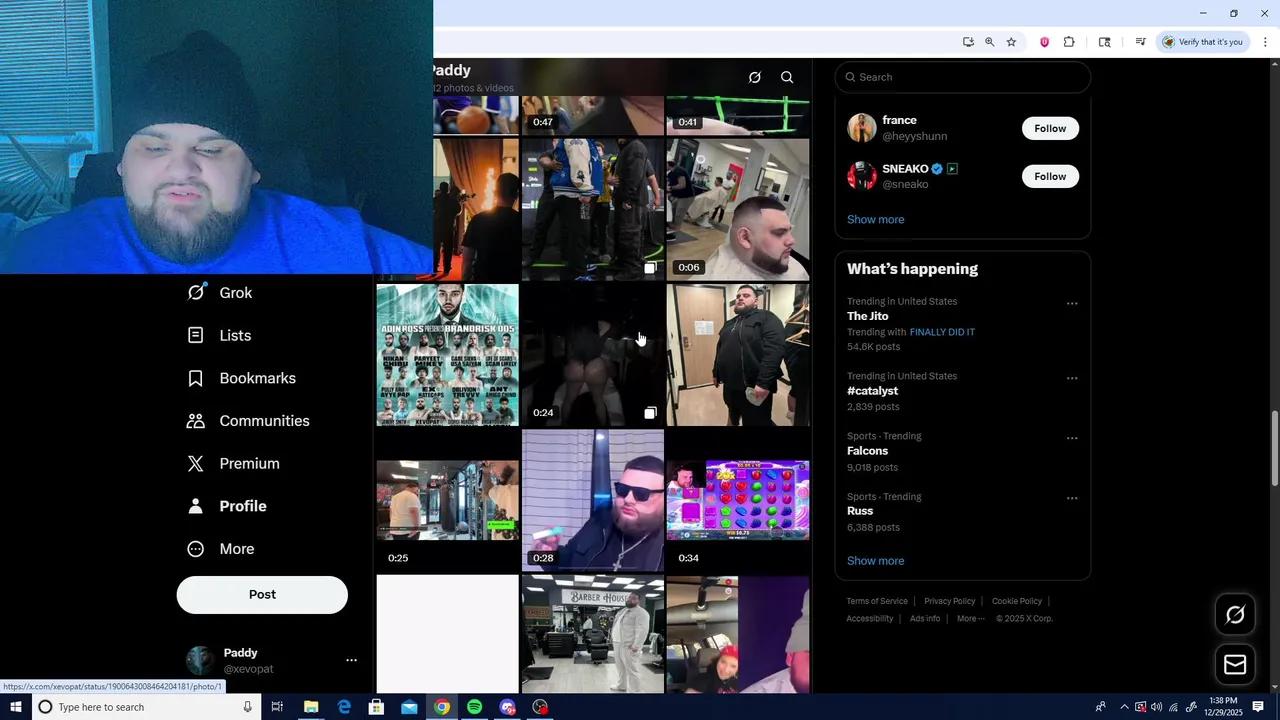Viewport: 1280px width, 720px height.
Task: Follow the SNEAKO account
Action: pyautogui.click(x=1050, y=176)
